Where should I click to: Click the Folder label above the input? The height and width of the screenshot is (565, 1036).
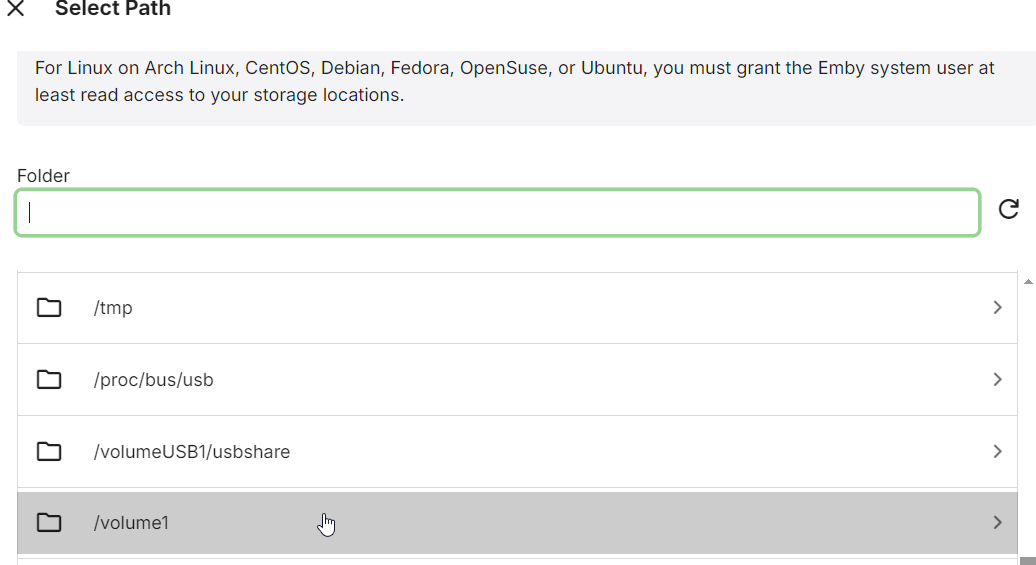coord(43,176)
